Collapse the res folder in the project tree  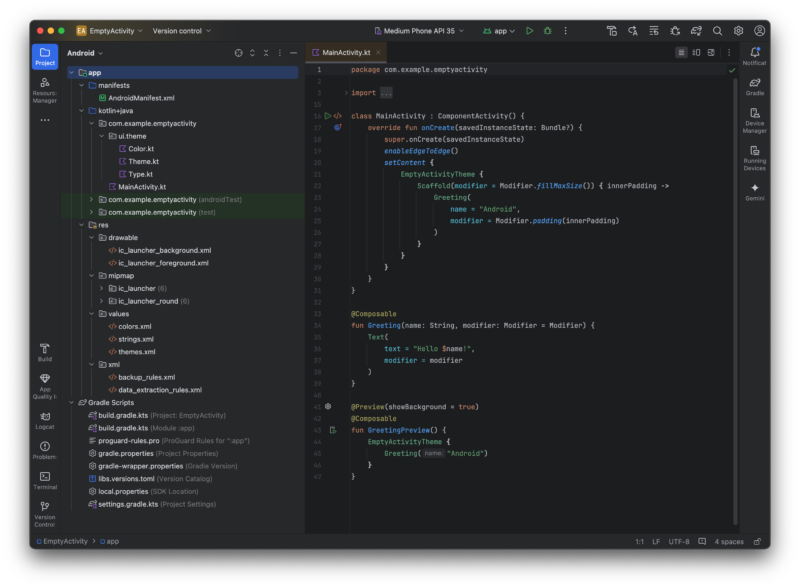coord(82,225)
